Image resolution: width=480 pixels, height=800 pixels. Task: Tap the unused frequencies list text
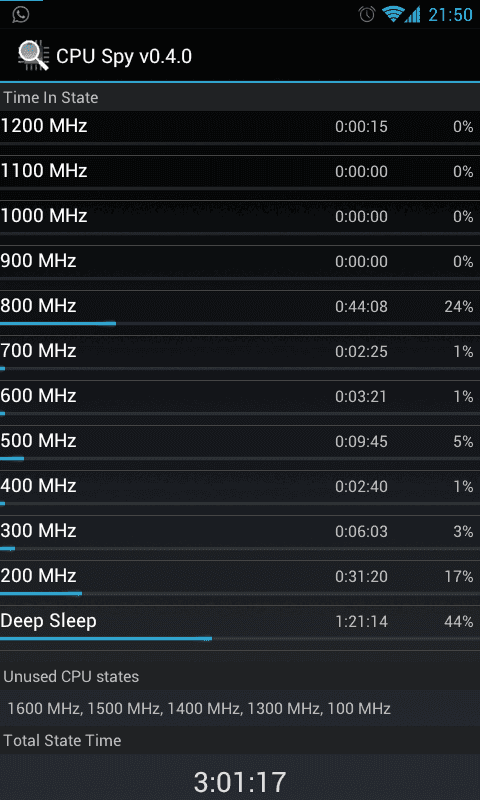coord(199,708)
